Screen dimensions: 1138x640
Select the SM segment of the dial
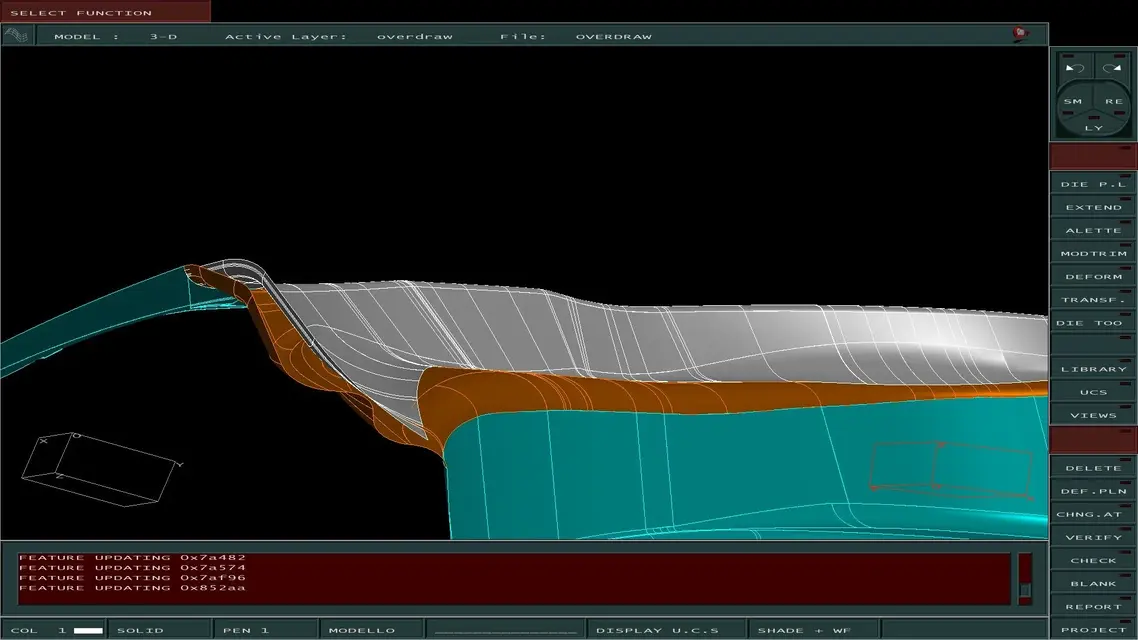point(1073,102)
